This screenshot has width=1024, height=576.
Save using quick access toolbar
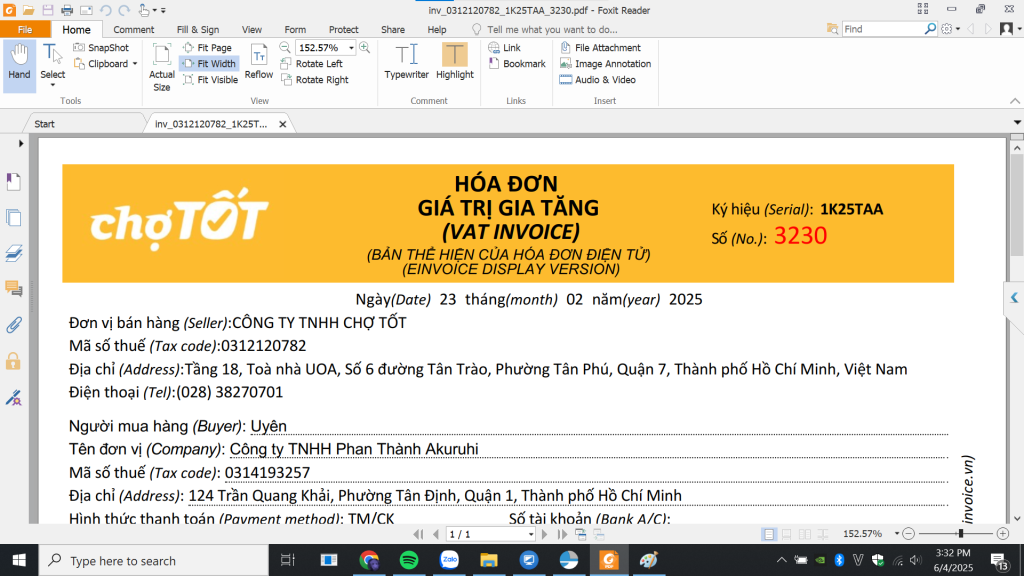48,10
